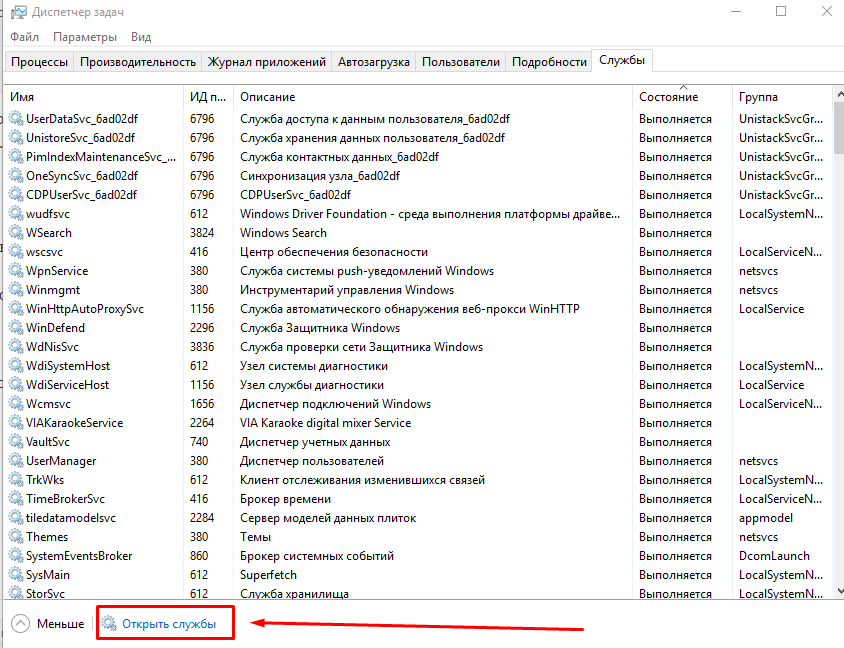Select the Themes service gear icon
The height and width of the screenshot is (648, 844).
[x=16, y=537]
